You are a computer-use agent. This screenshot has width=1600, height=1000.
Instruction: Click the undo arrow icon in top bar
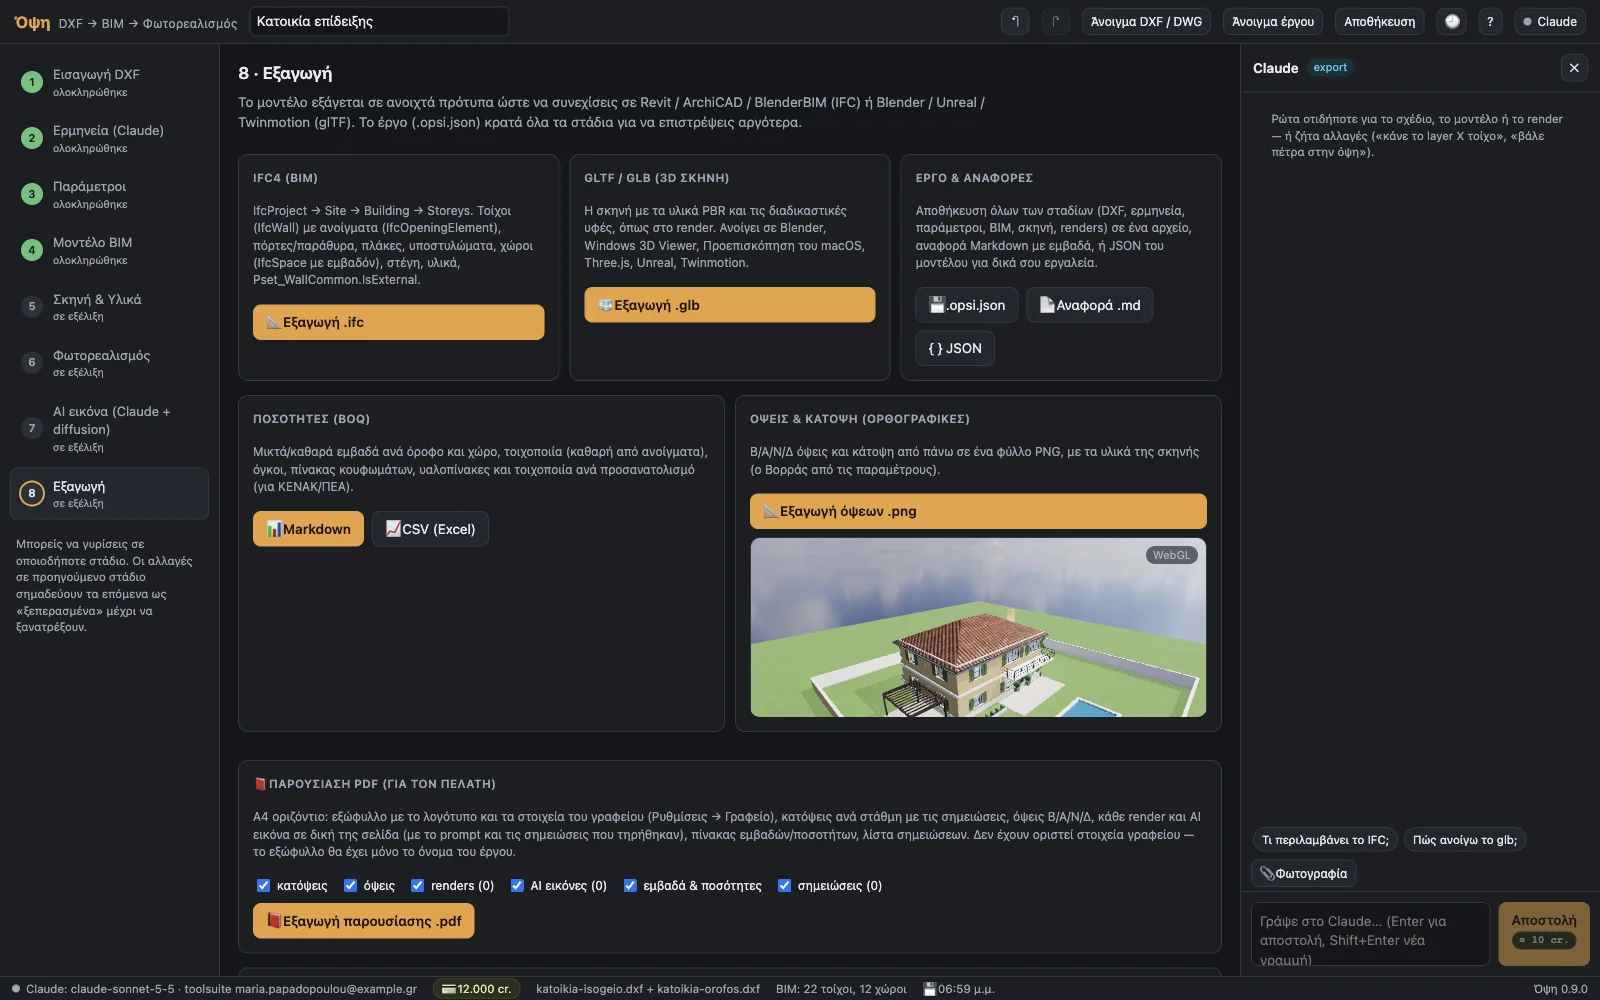click(1015, 21)
